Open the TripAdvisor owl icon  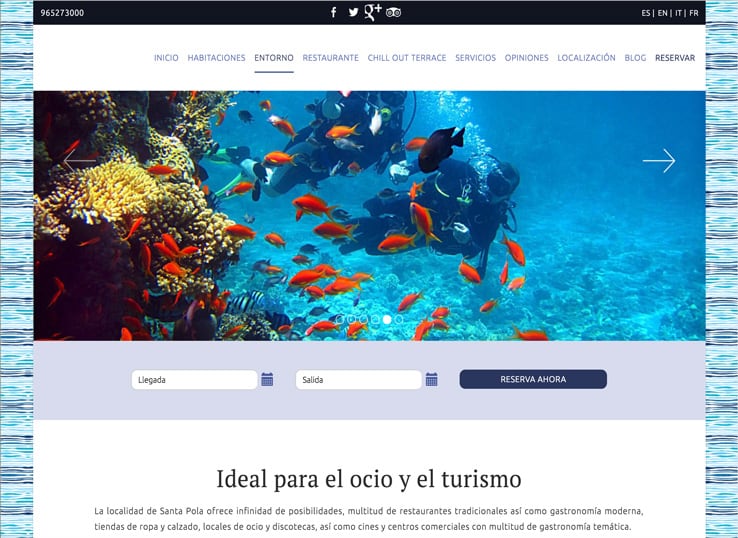point(393,13)
